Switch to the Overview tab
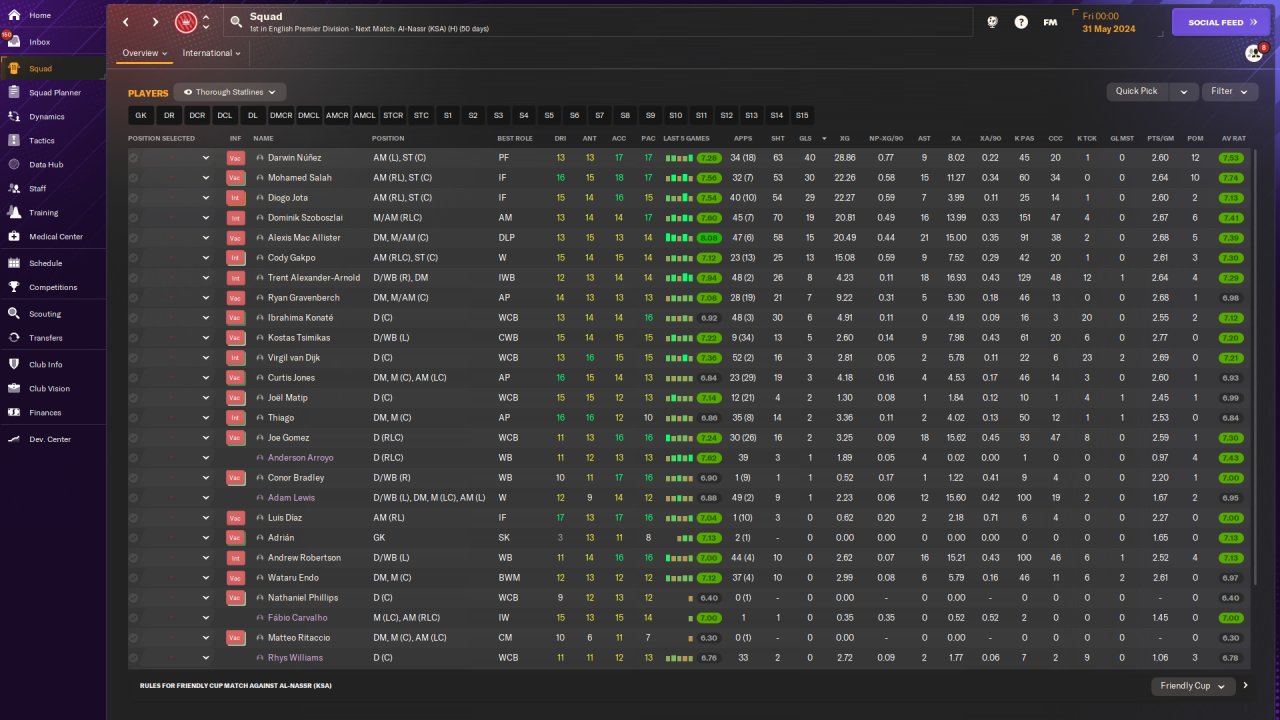 coord(145,53)
